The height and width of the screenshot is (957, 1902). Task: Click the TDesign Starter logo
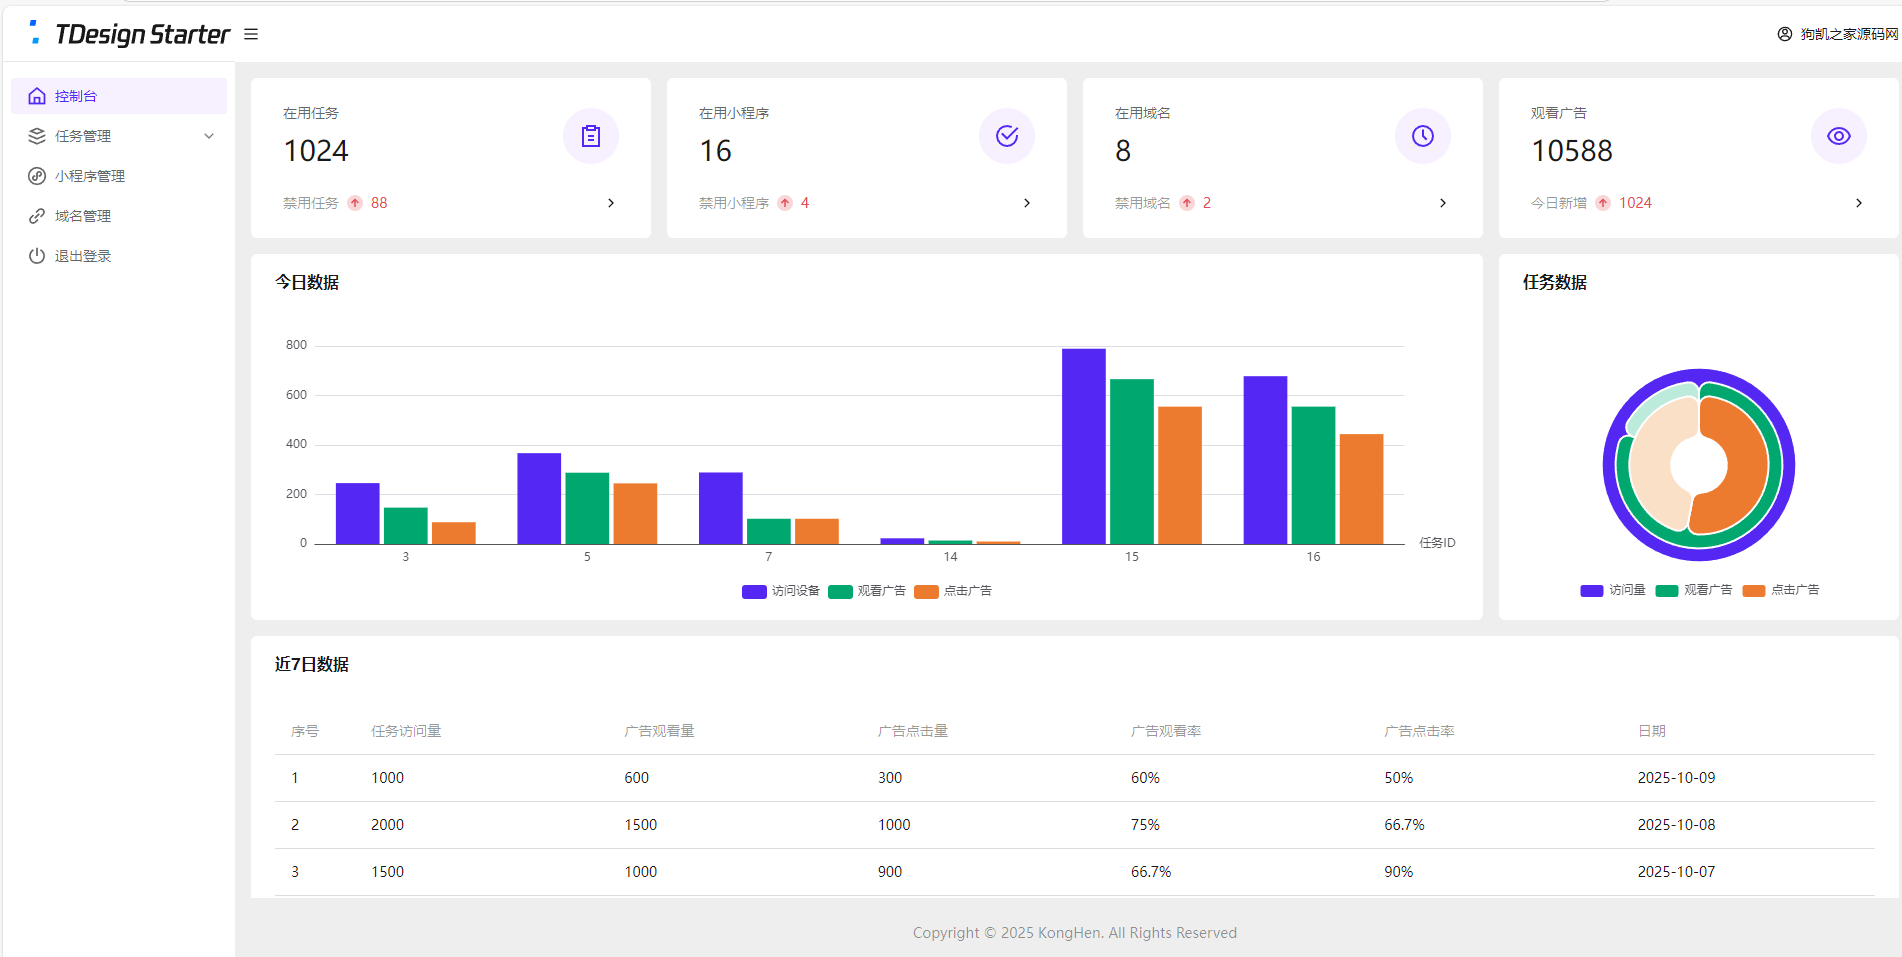(x=131, y=34)
